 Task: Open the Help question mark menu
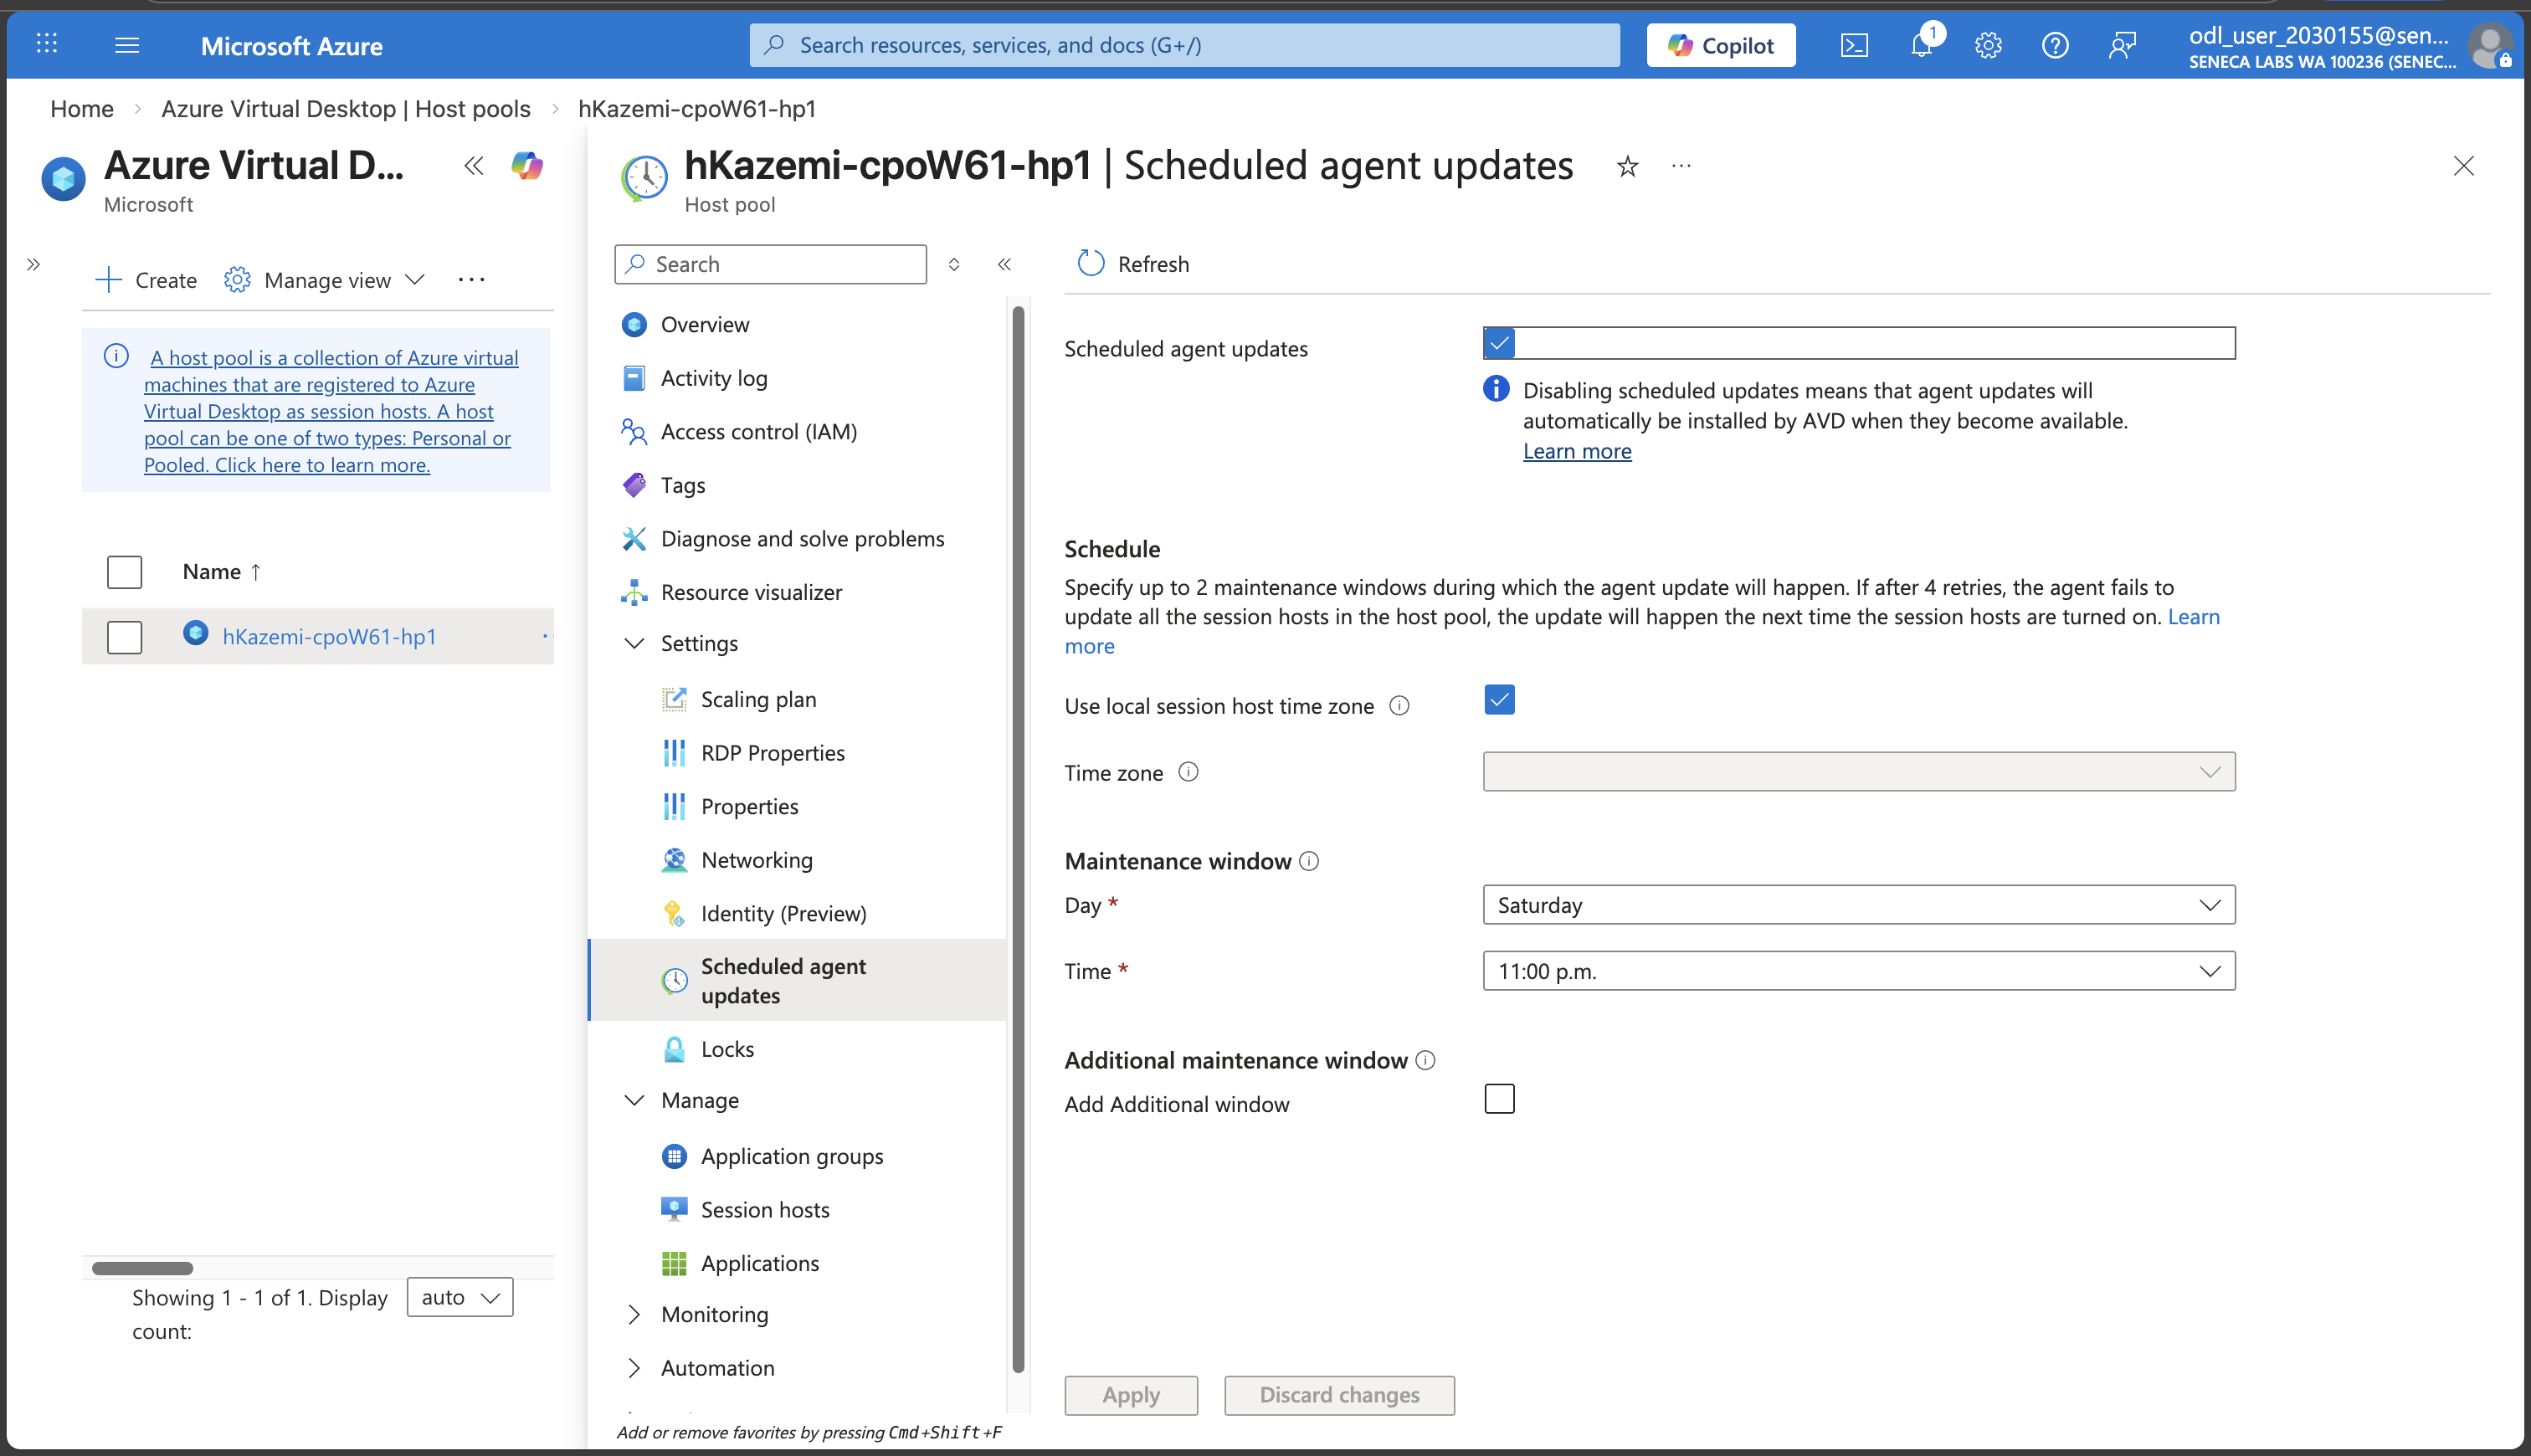[x=2055, y=45]
